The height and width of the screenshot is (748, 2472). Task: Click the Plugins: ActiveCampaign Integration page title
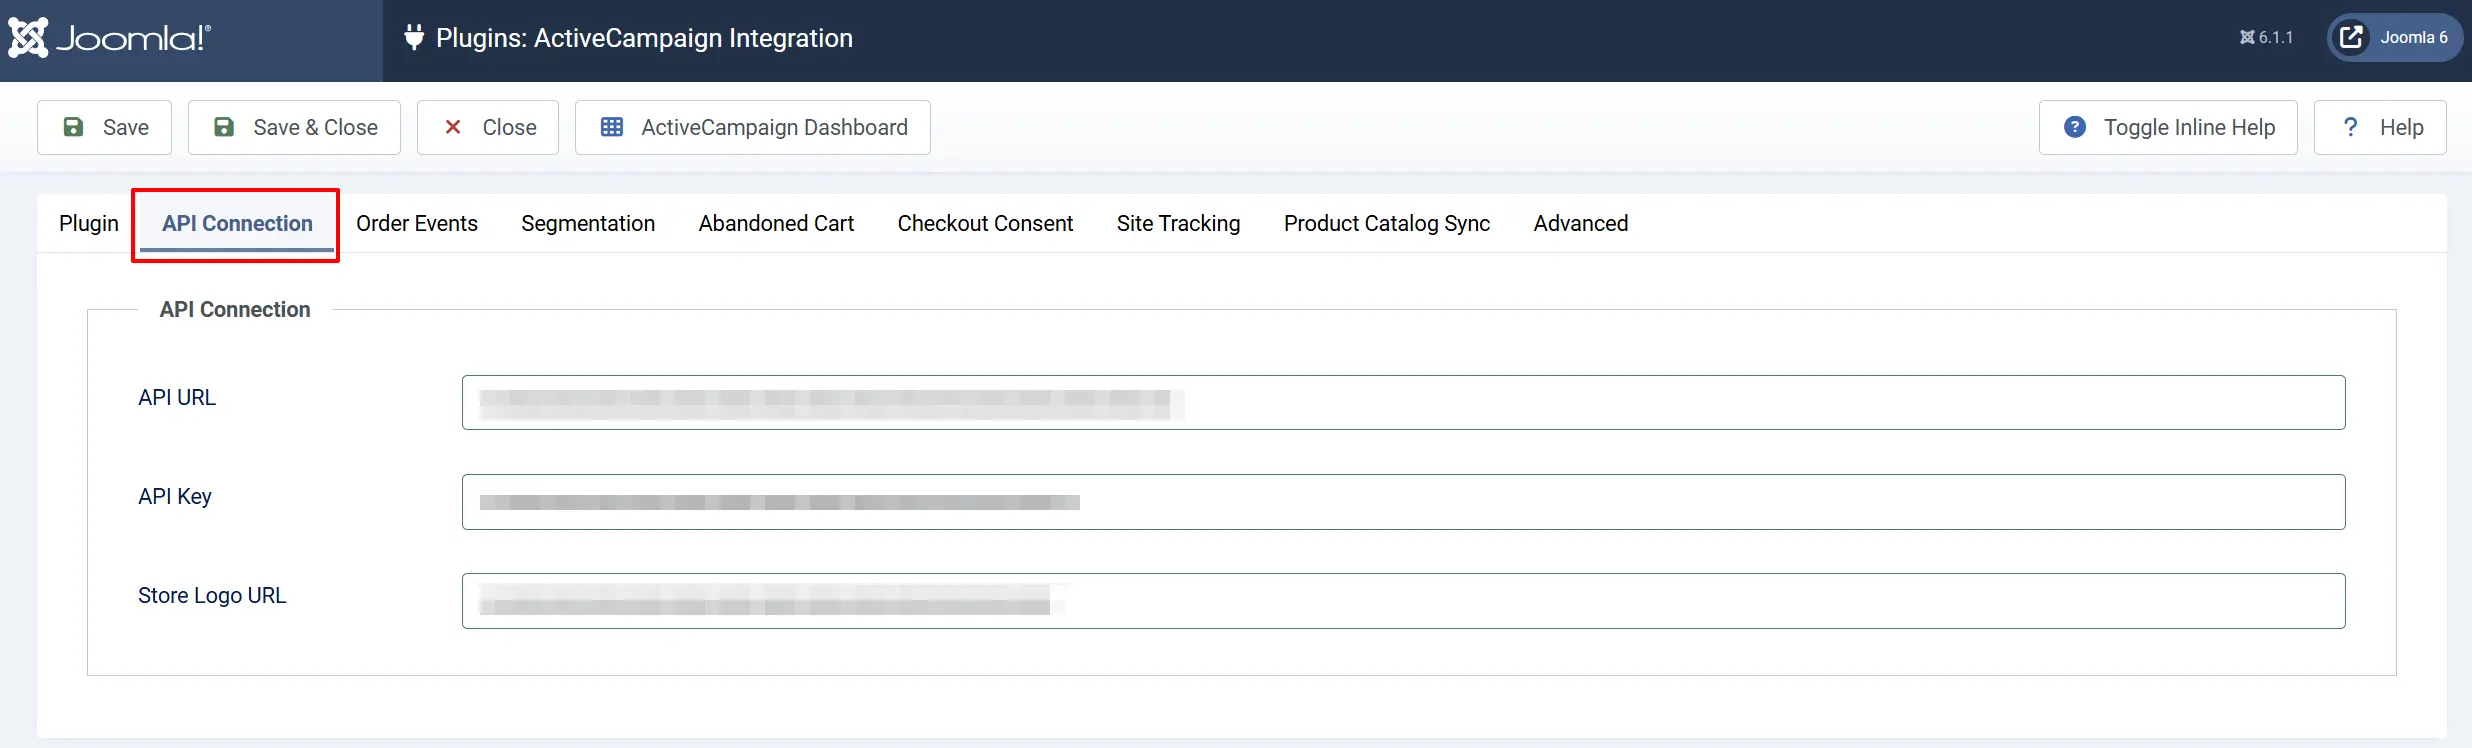(x=644, y=38)
